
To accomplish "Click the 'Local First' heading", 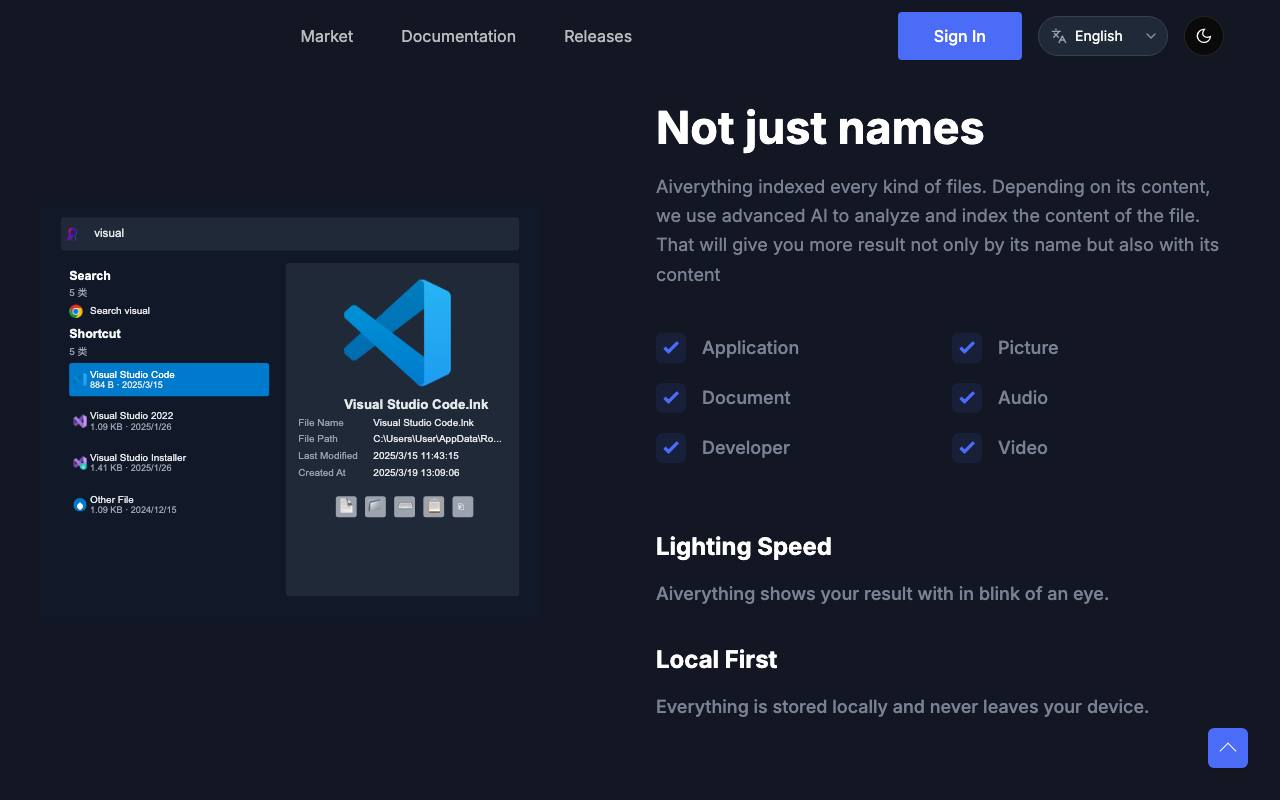I will point(717,660).
